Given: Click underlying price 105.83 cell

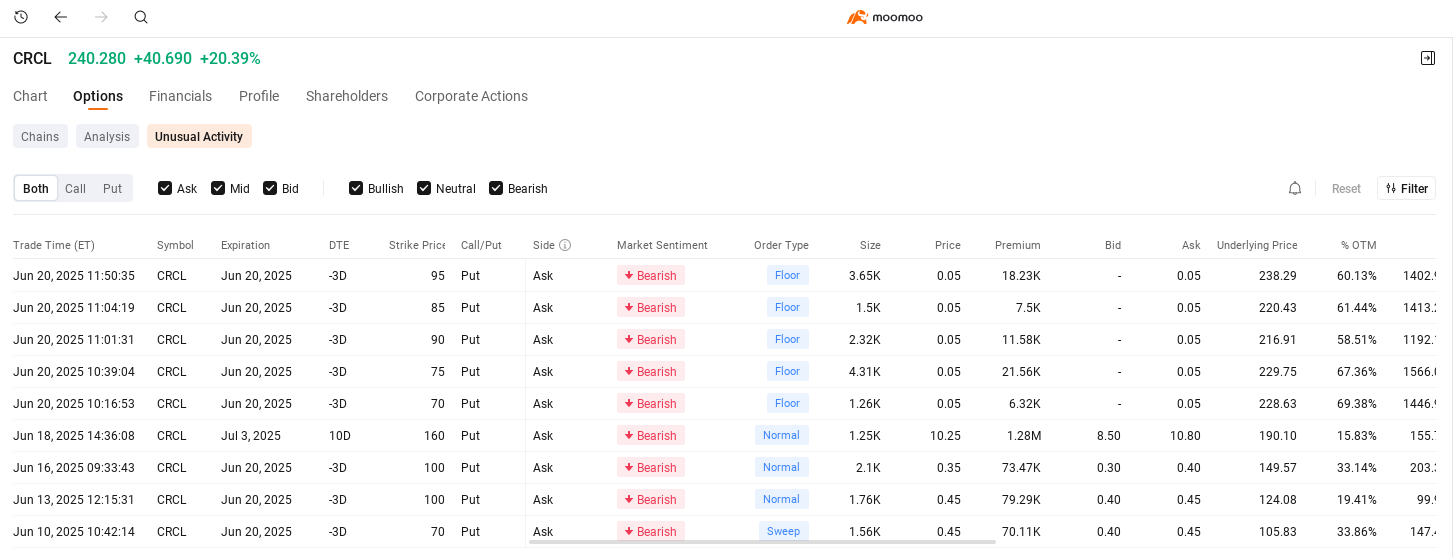Looking at the screenshot, I should (x=1278, y=531).
